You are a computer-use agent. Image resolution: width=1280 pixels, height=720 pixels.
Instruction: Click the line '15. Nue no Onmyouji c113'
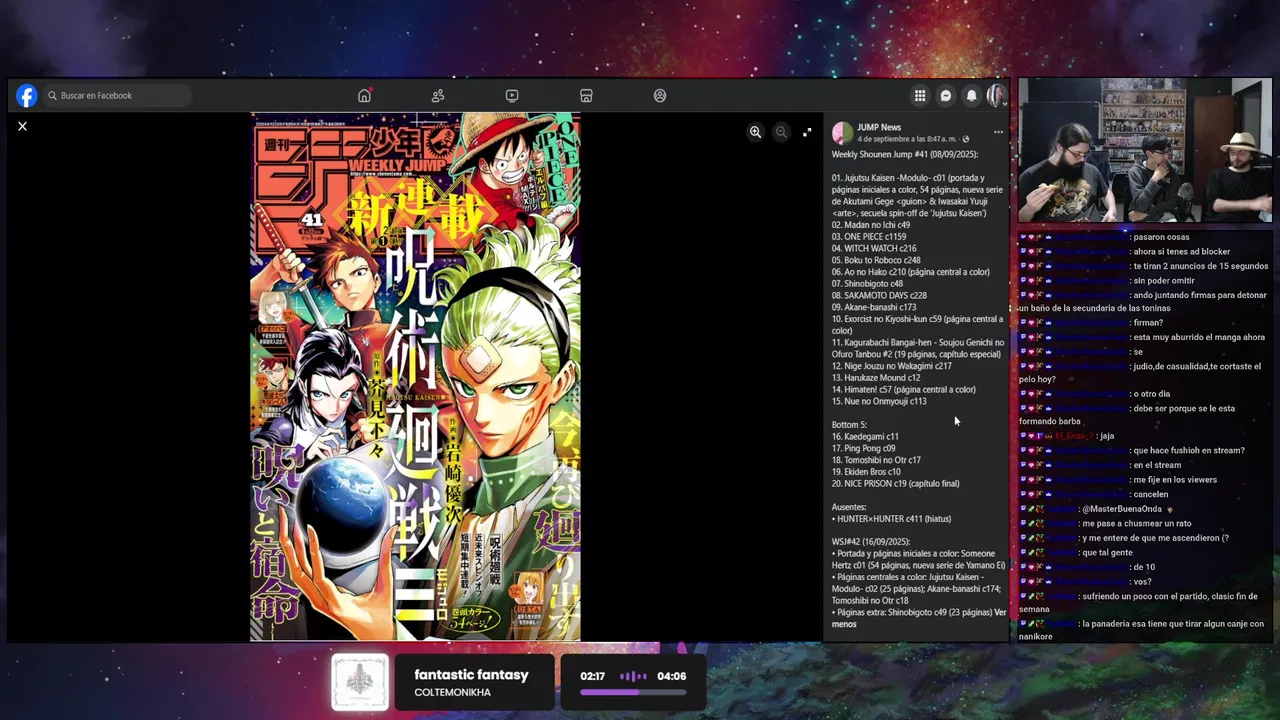click(x=879, y=401)
